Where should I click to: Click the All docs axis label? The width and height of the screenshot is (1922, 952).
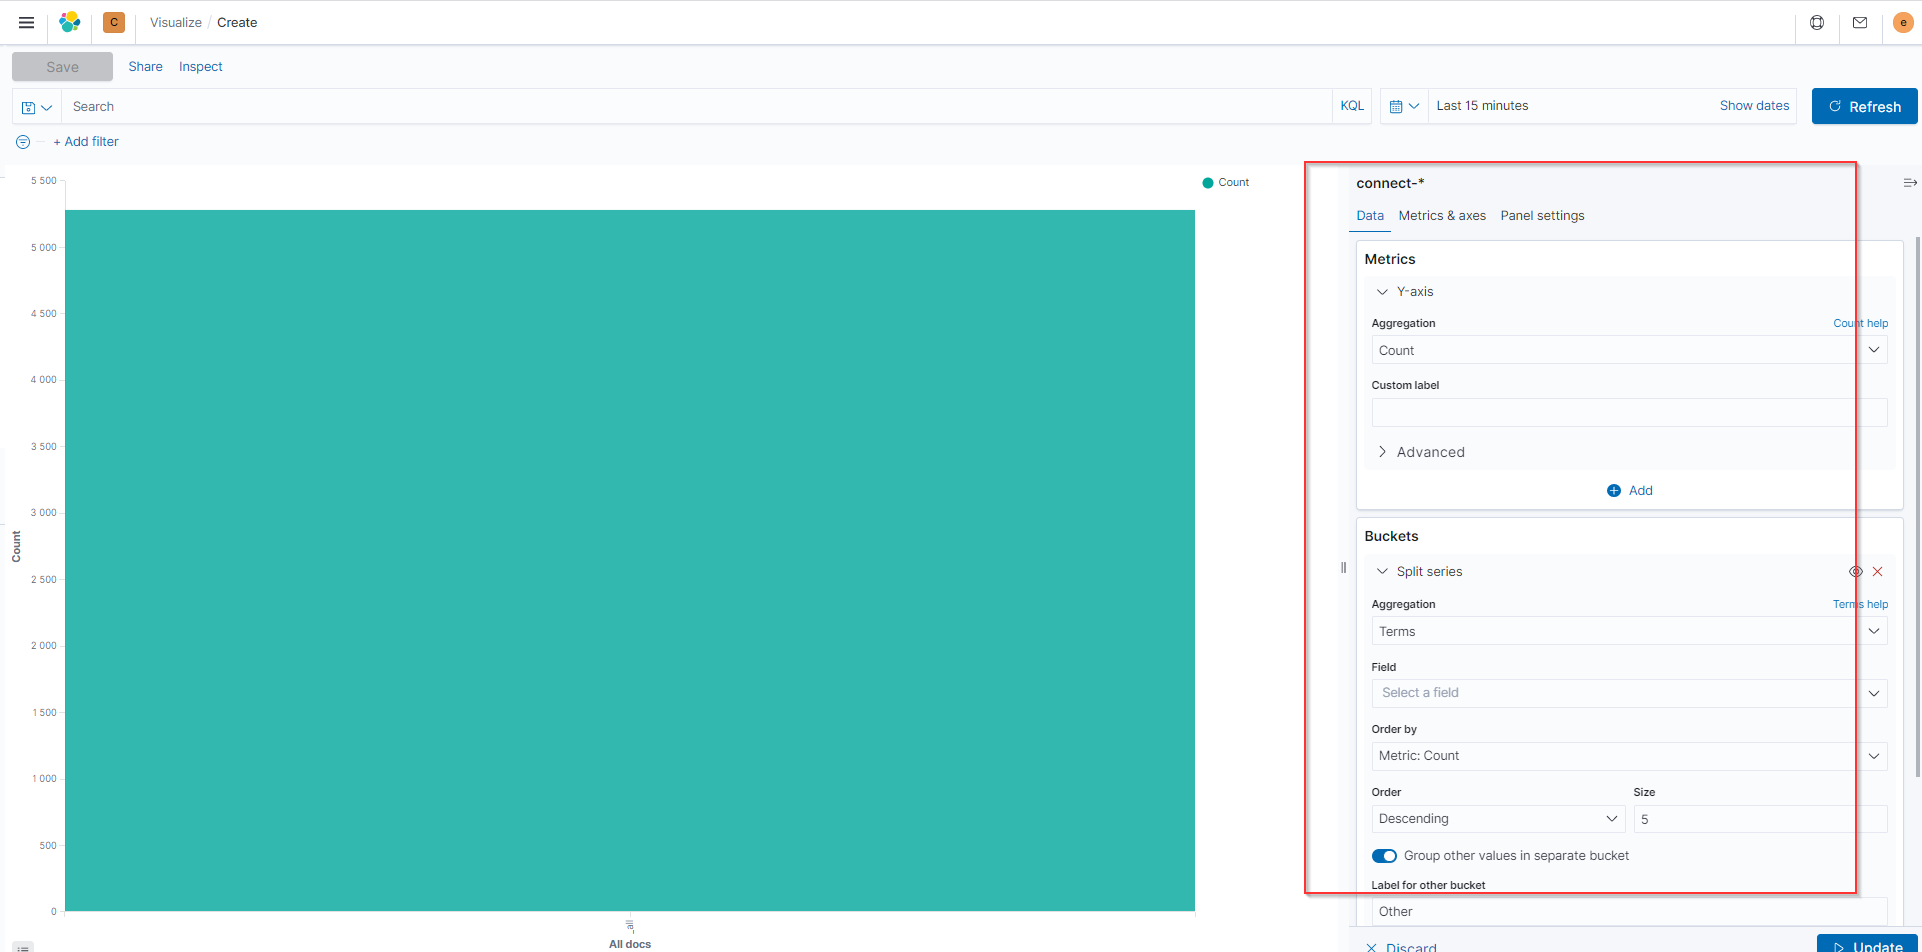tap(630, 944)
